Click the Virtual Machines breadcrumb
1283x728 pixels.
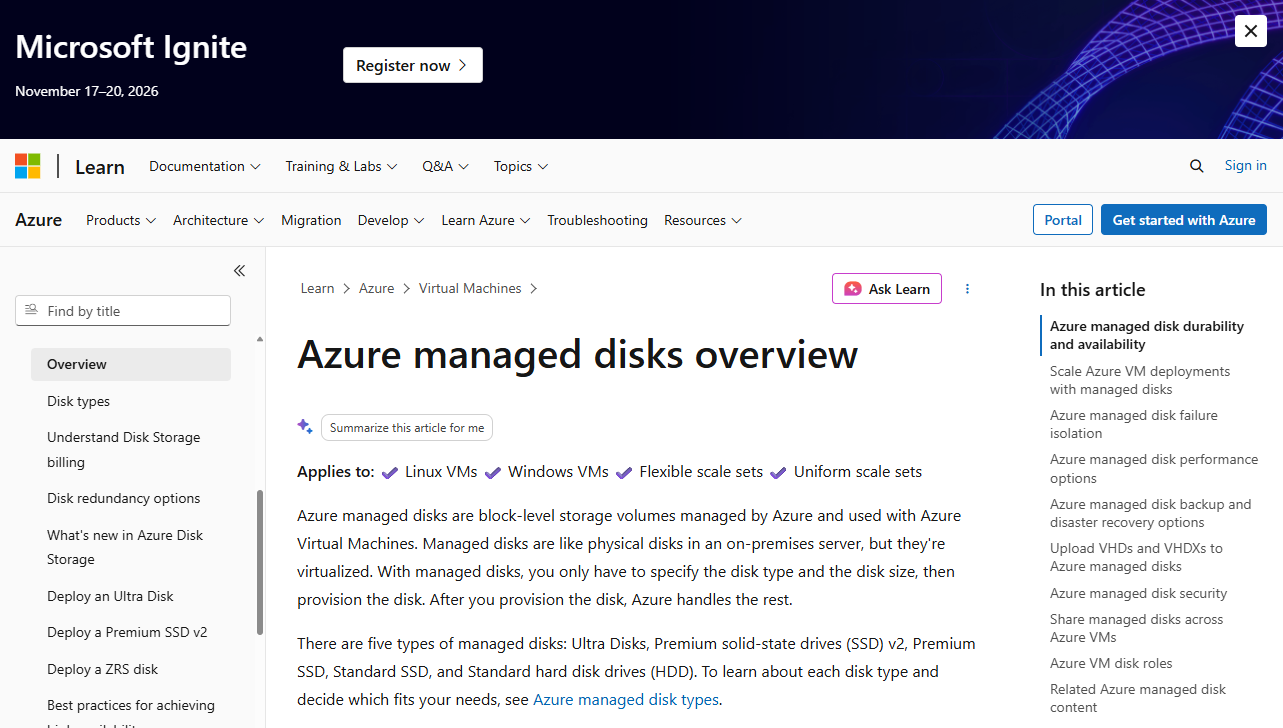pos(470,288)
